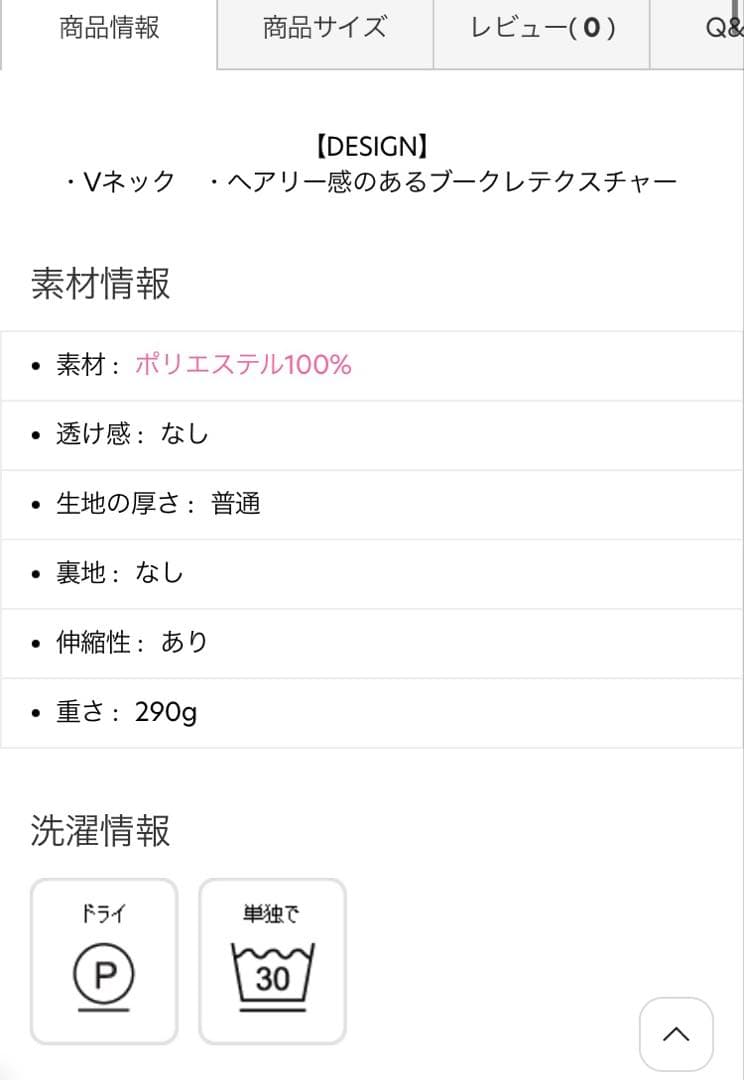The width and height of the screenshot is (744, 1080).
Task: Click the 素材情報 section heading
Action: pyautogui.click(x=101, y=284)
